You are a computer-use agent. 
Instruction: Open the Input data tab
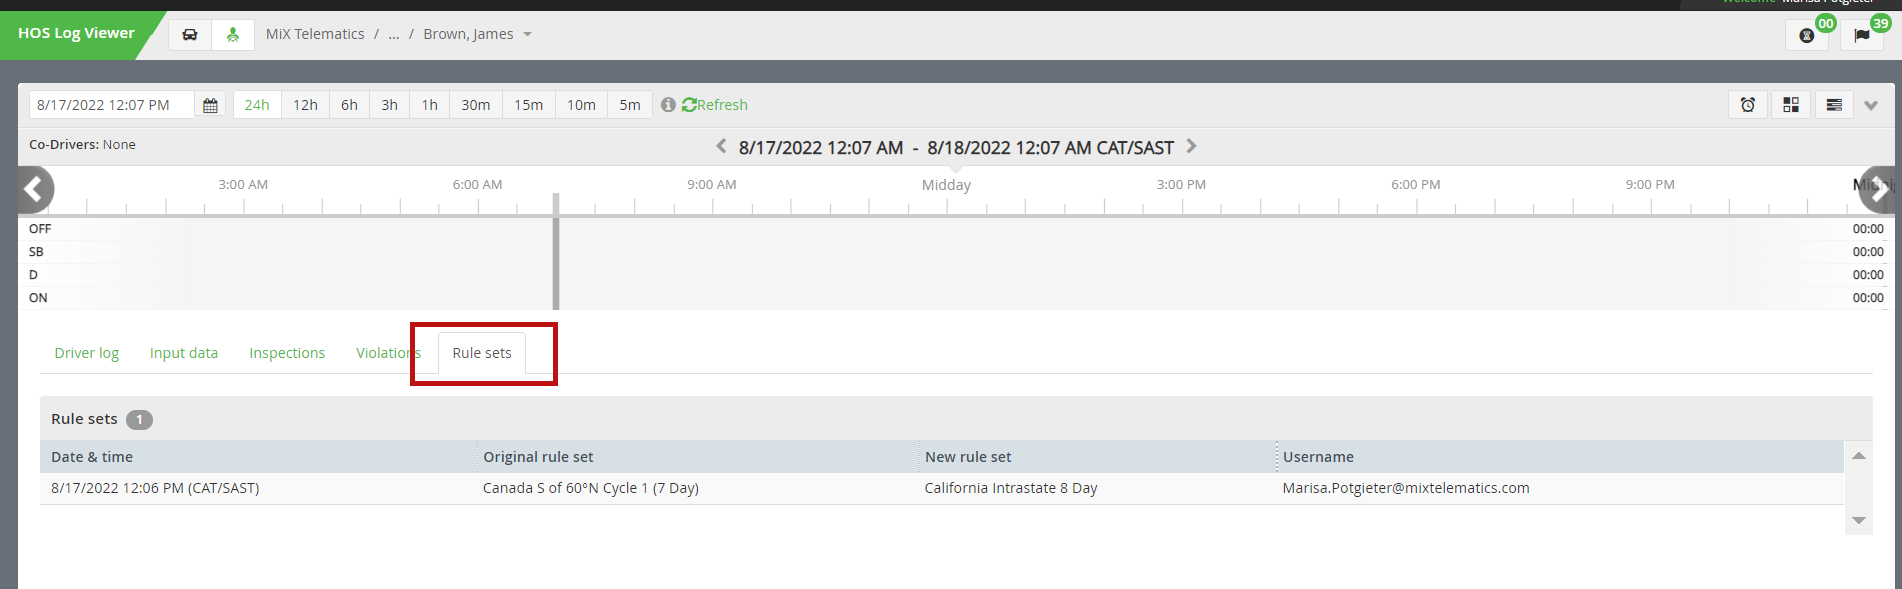pos(184,353)
